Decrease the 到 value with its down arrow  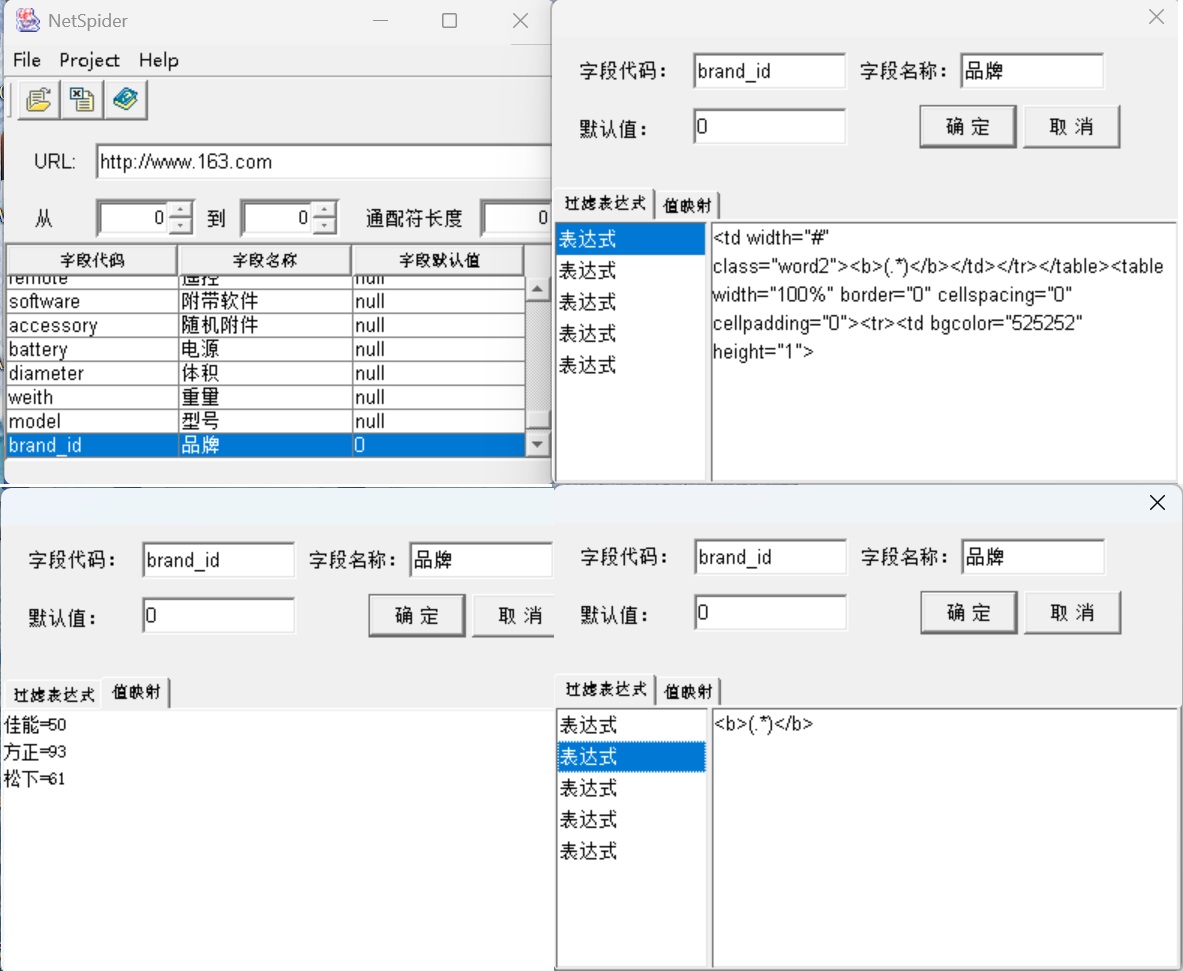pyautogui.click(x=324, y=226)
